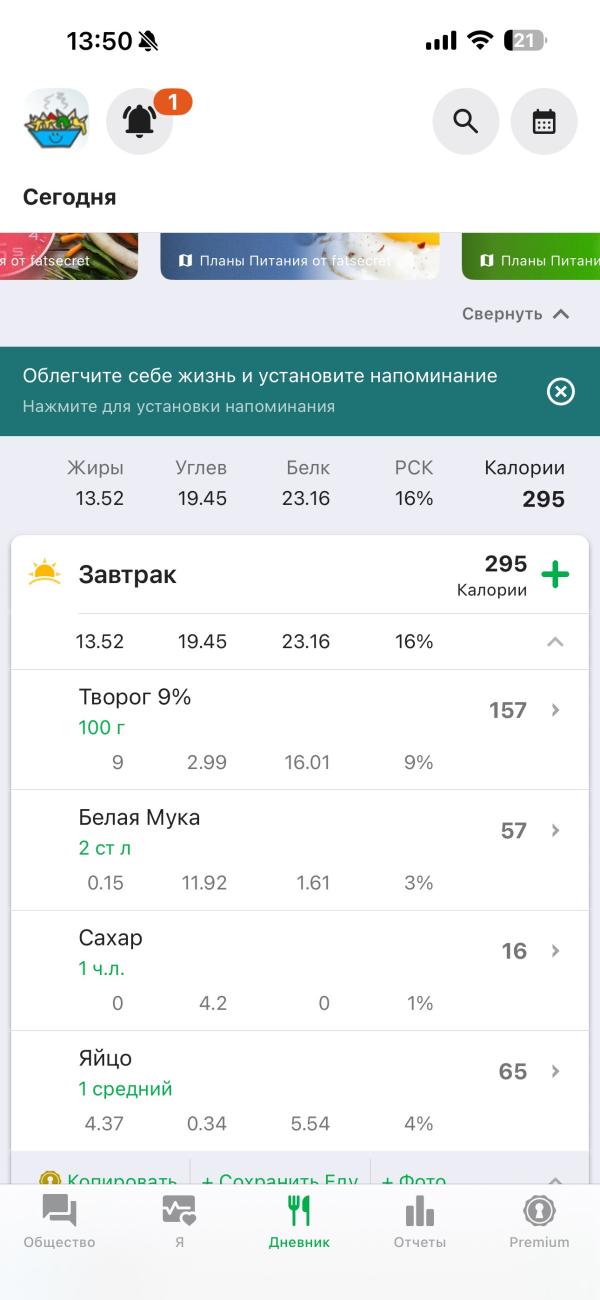Image resolution: width=600 pixels, height=1300 pixels.
Task: Open the Premium tab
Action: click(539, 1222)
